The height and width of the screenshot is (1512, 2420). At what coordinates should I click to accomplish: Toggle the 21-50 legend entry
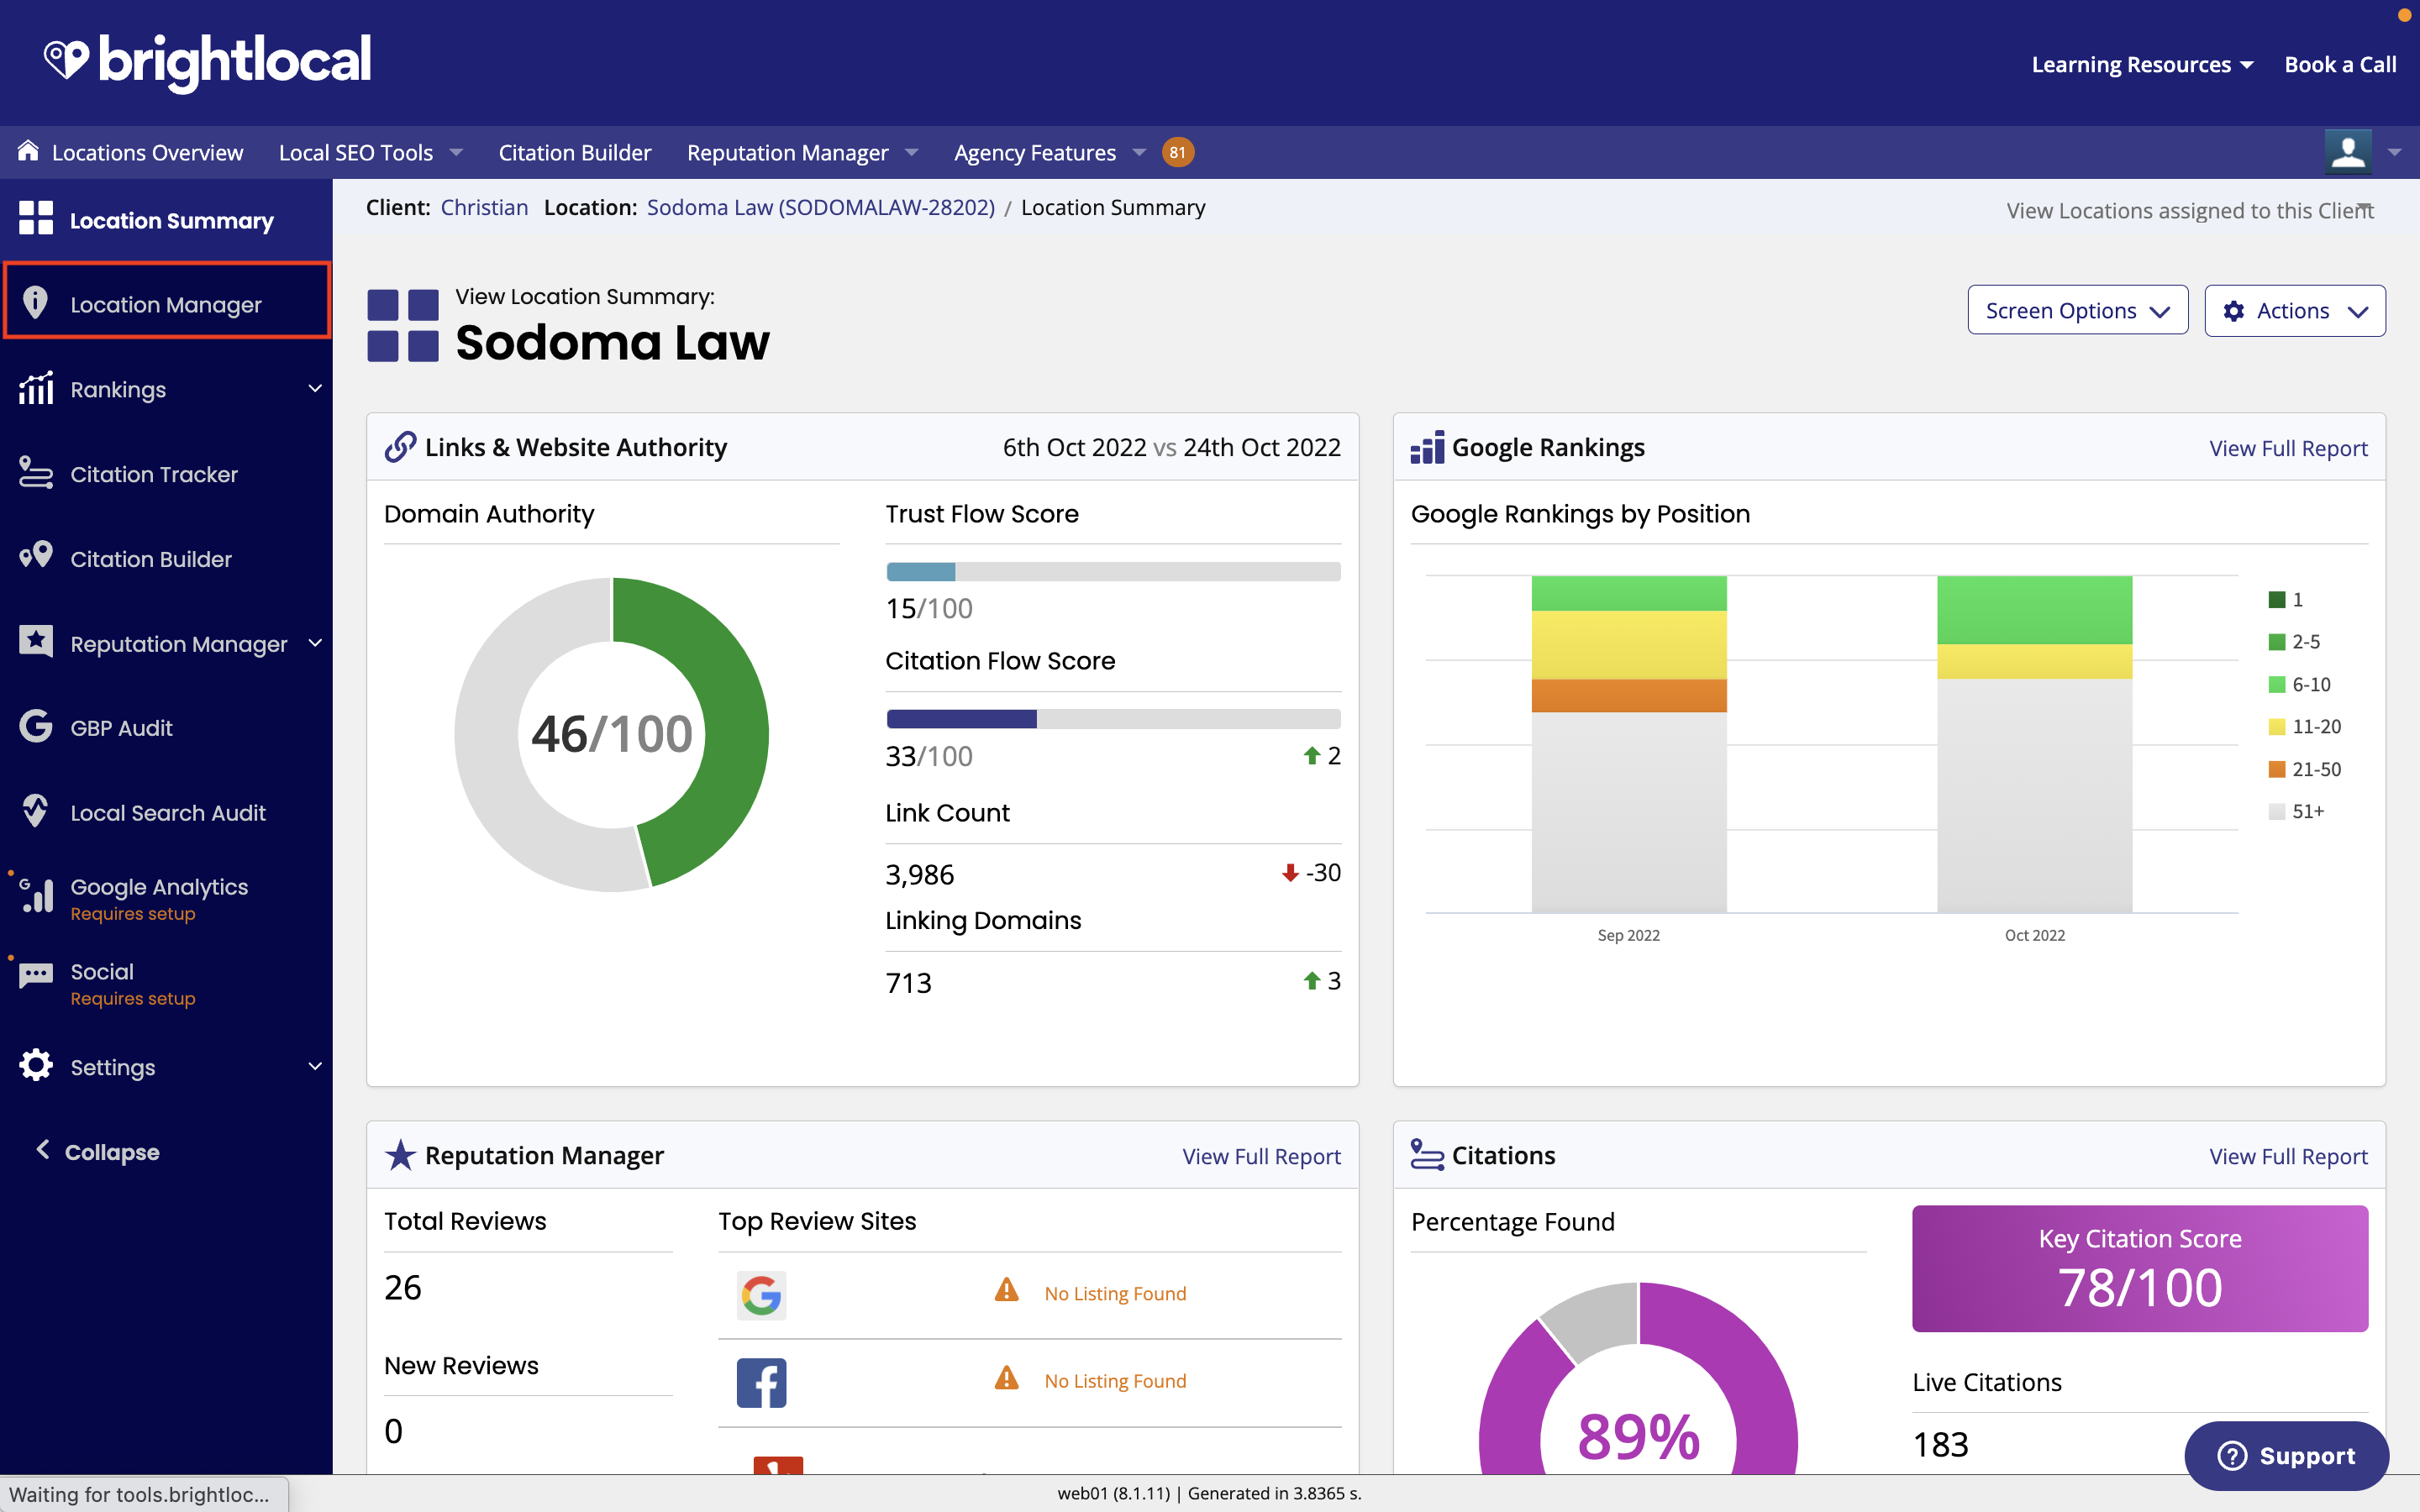pos(2304,769)
